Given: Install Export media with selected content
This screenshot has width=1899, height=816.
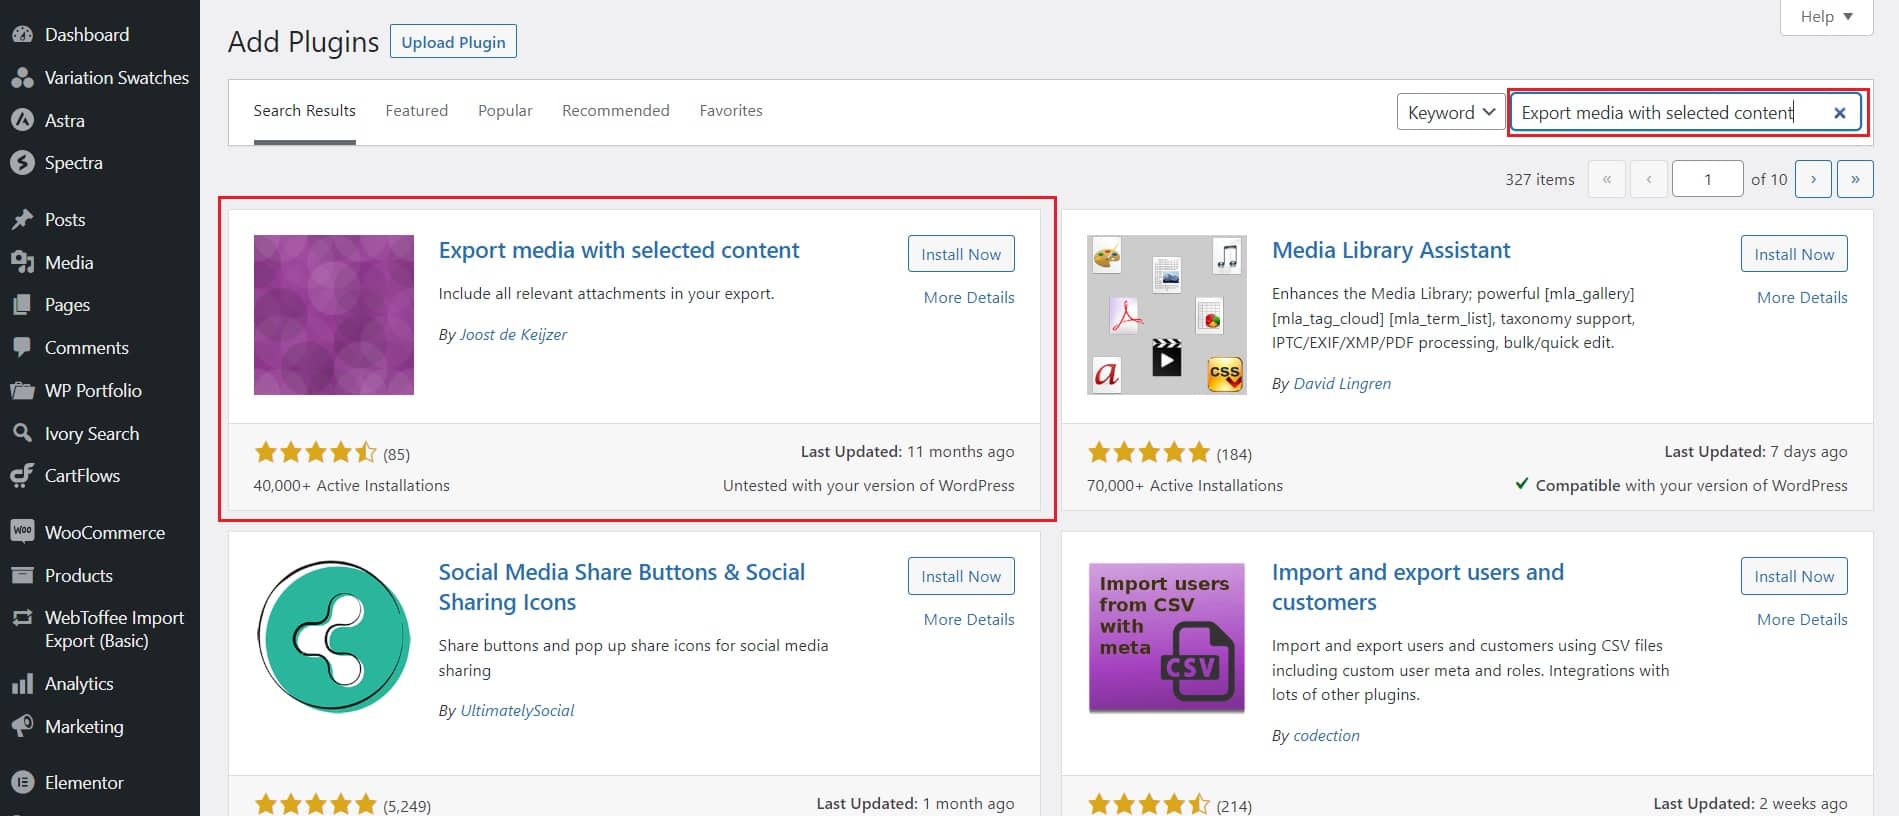Looking at the screenshot, I should [961, 254].
